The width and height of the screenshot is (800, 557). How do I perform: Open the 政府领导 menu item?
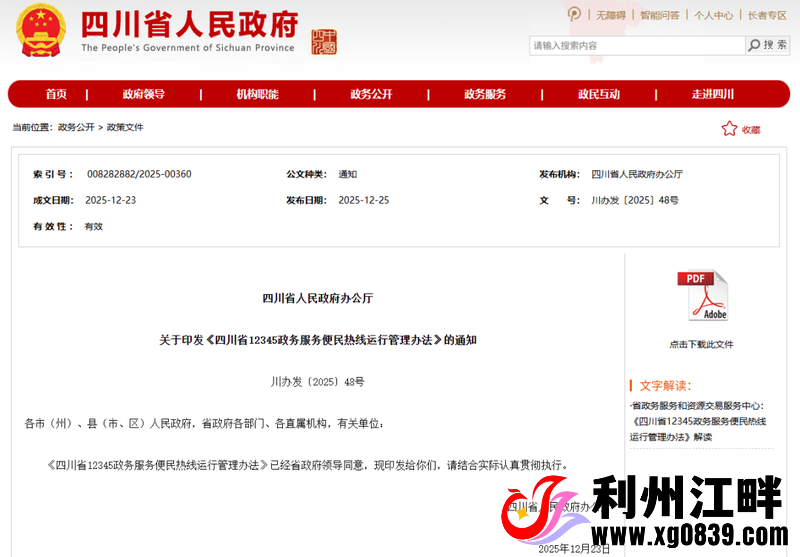(x=143, y=94)
